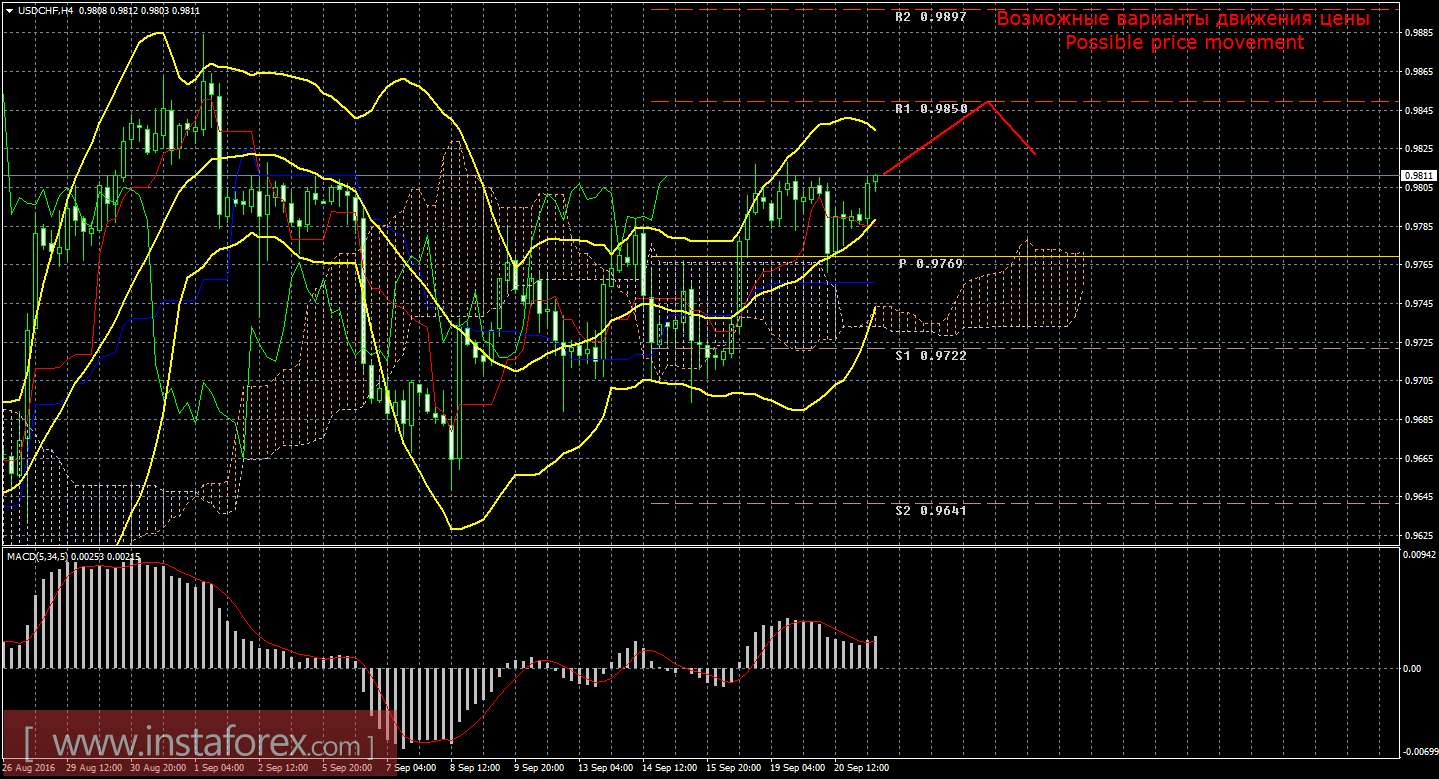Select the red forecast line peak near R1
This screenshot has height=779, width=1439.
point(988,102)
